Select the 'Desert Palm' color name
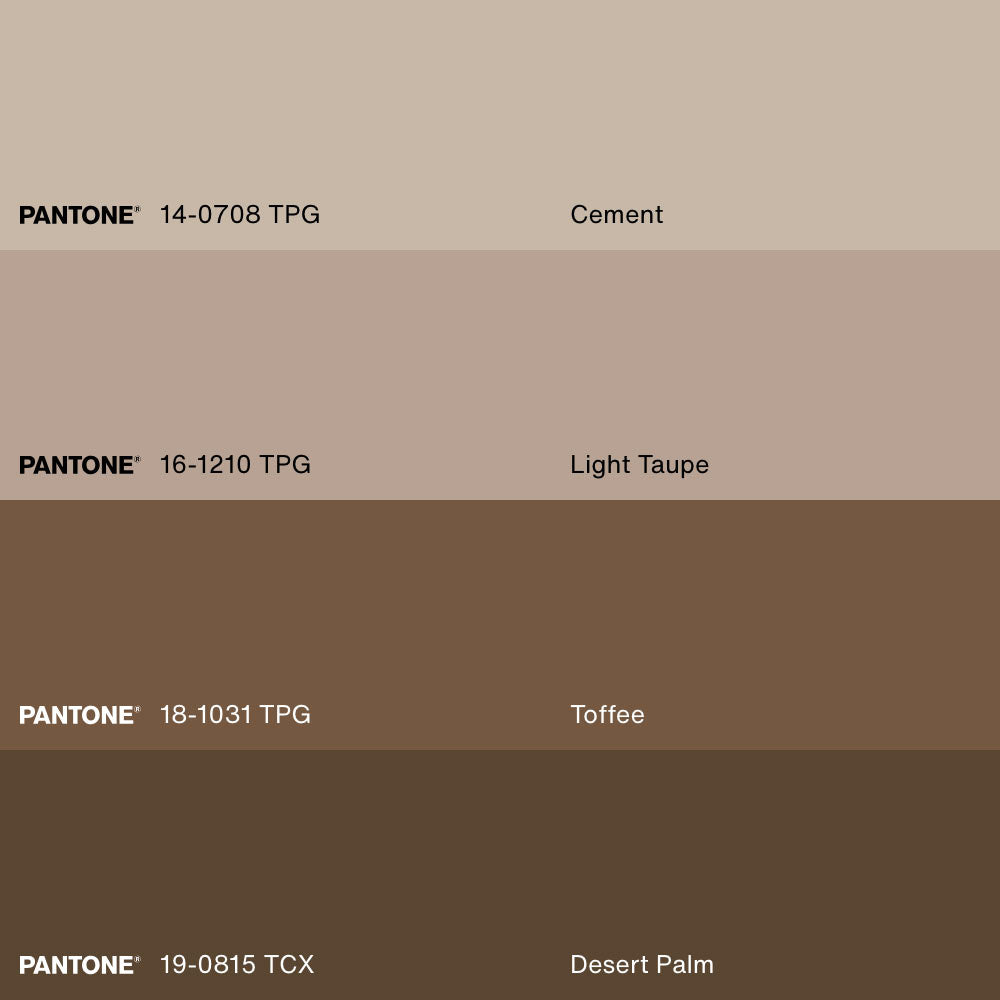This screenshot has width=1000, height=1000. pyautogui.click(x=641, y=965)
